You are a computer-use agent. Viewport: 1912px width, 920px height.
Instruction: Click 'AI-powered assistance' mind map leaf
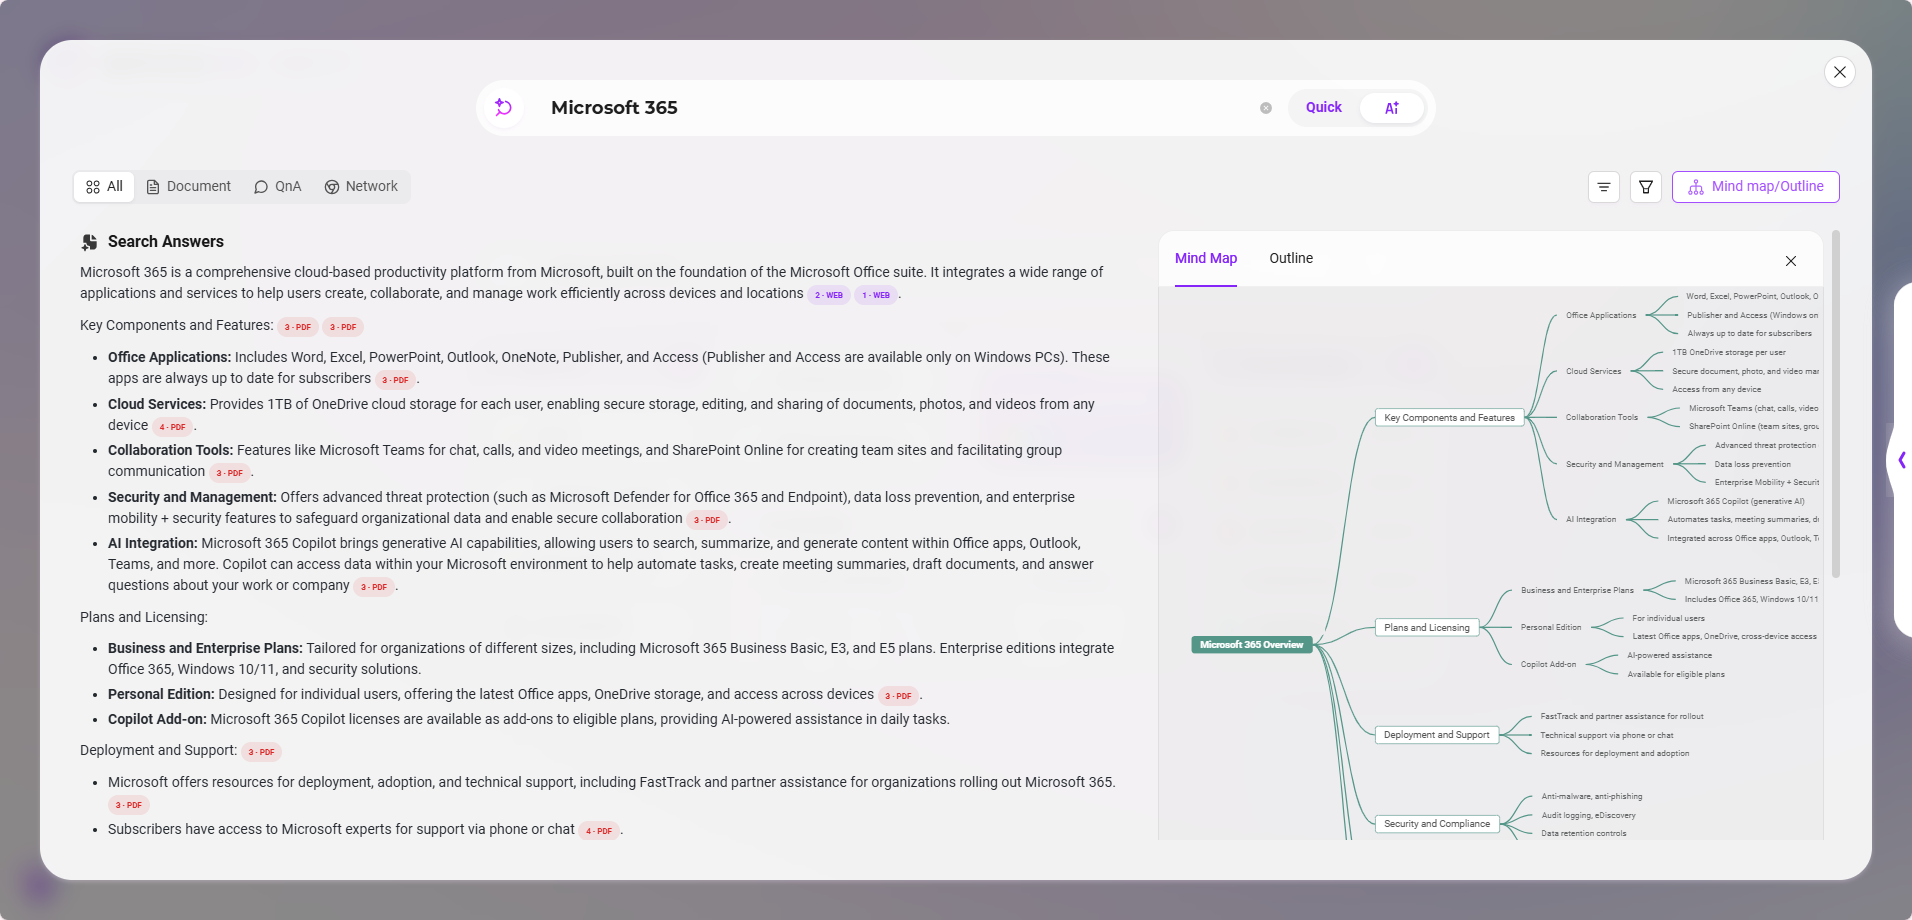tap(1669, 655)
